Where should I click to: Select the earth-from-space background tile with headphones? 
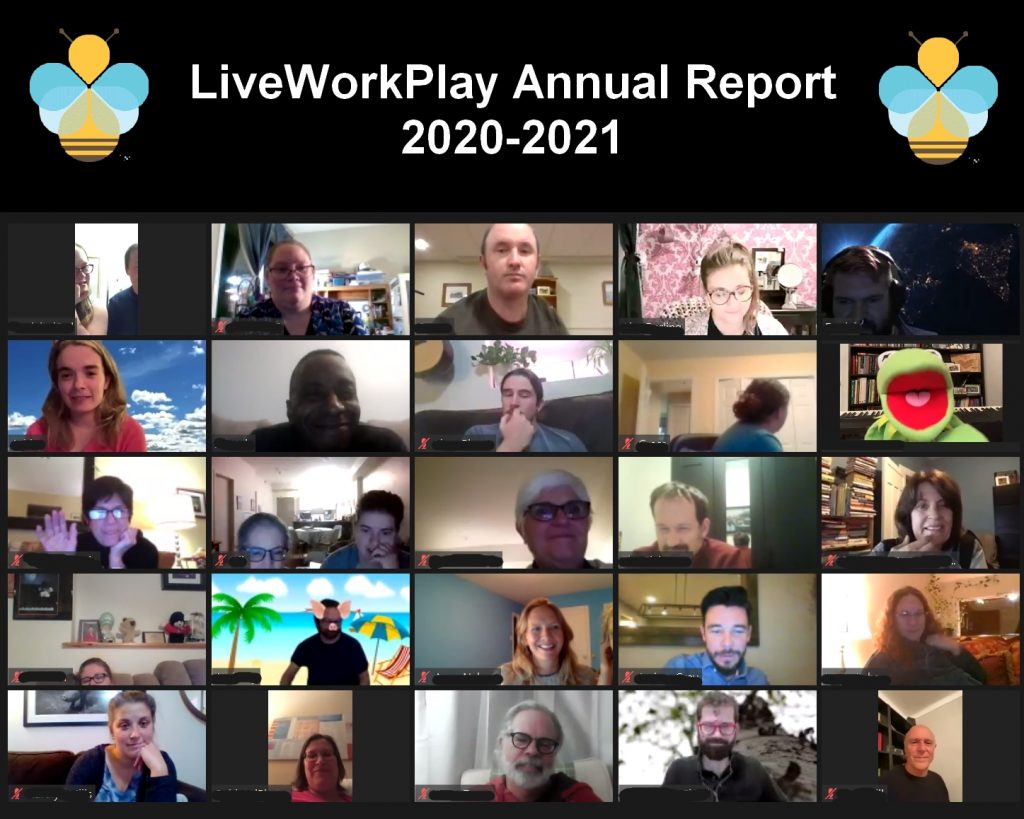click(920, 280)
